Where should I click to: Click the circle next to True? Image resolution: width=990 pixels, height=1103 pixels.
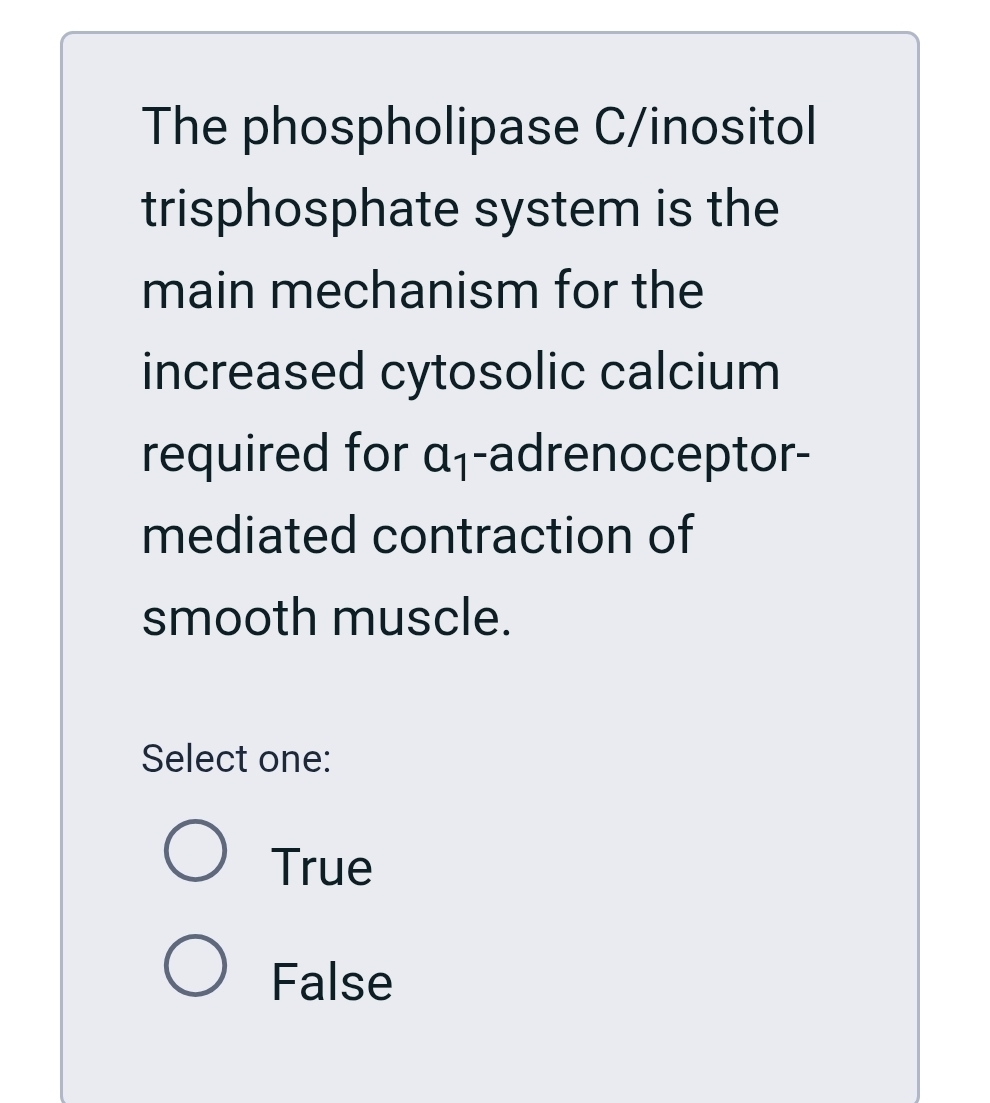(196, 855)
